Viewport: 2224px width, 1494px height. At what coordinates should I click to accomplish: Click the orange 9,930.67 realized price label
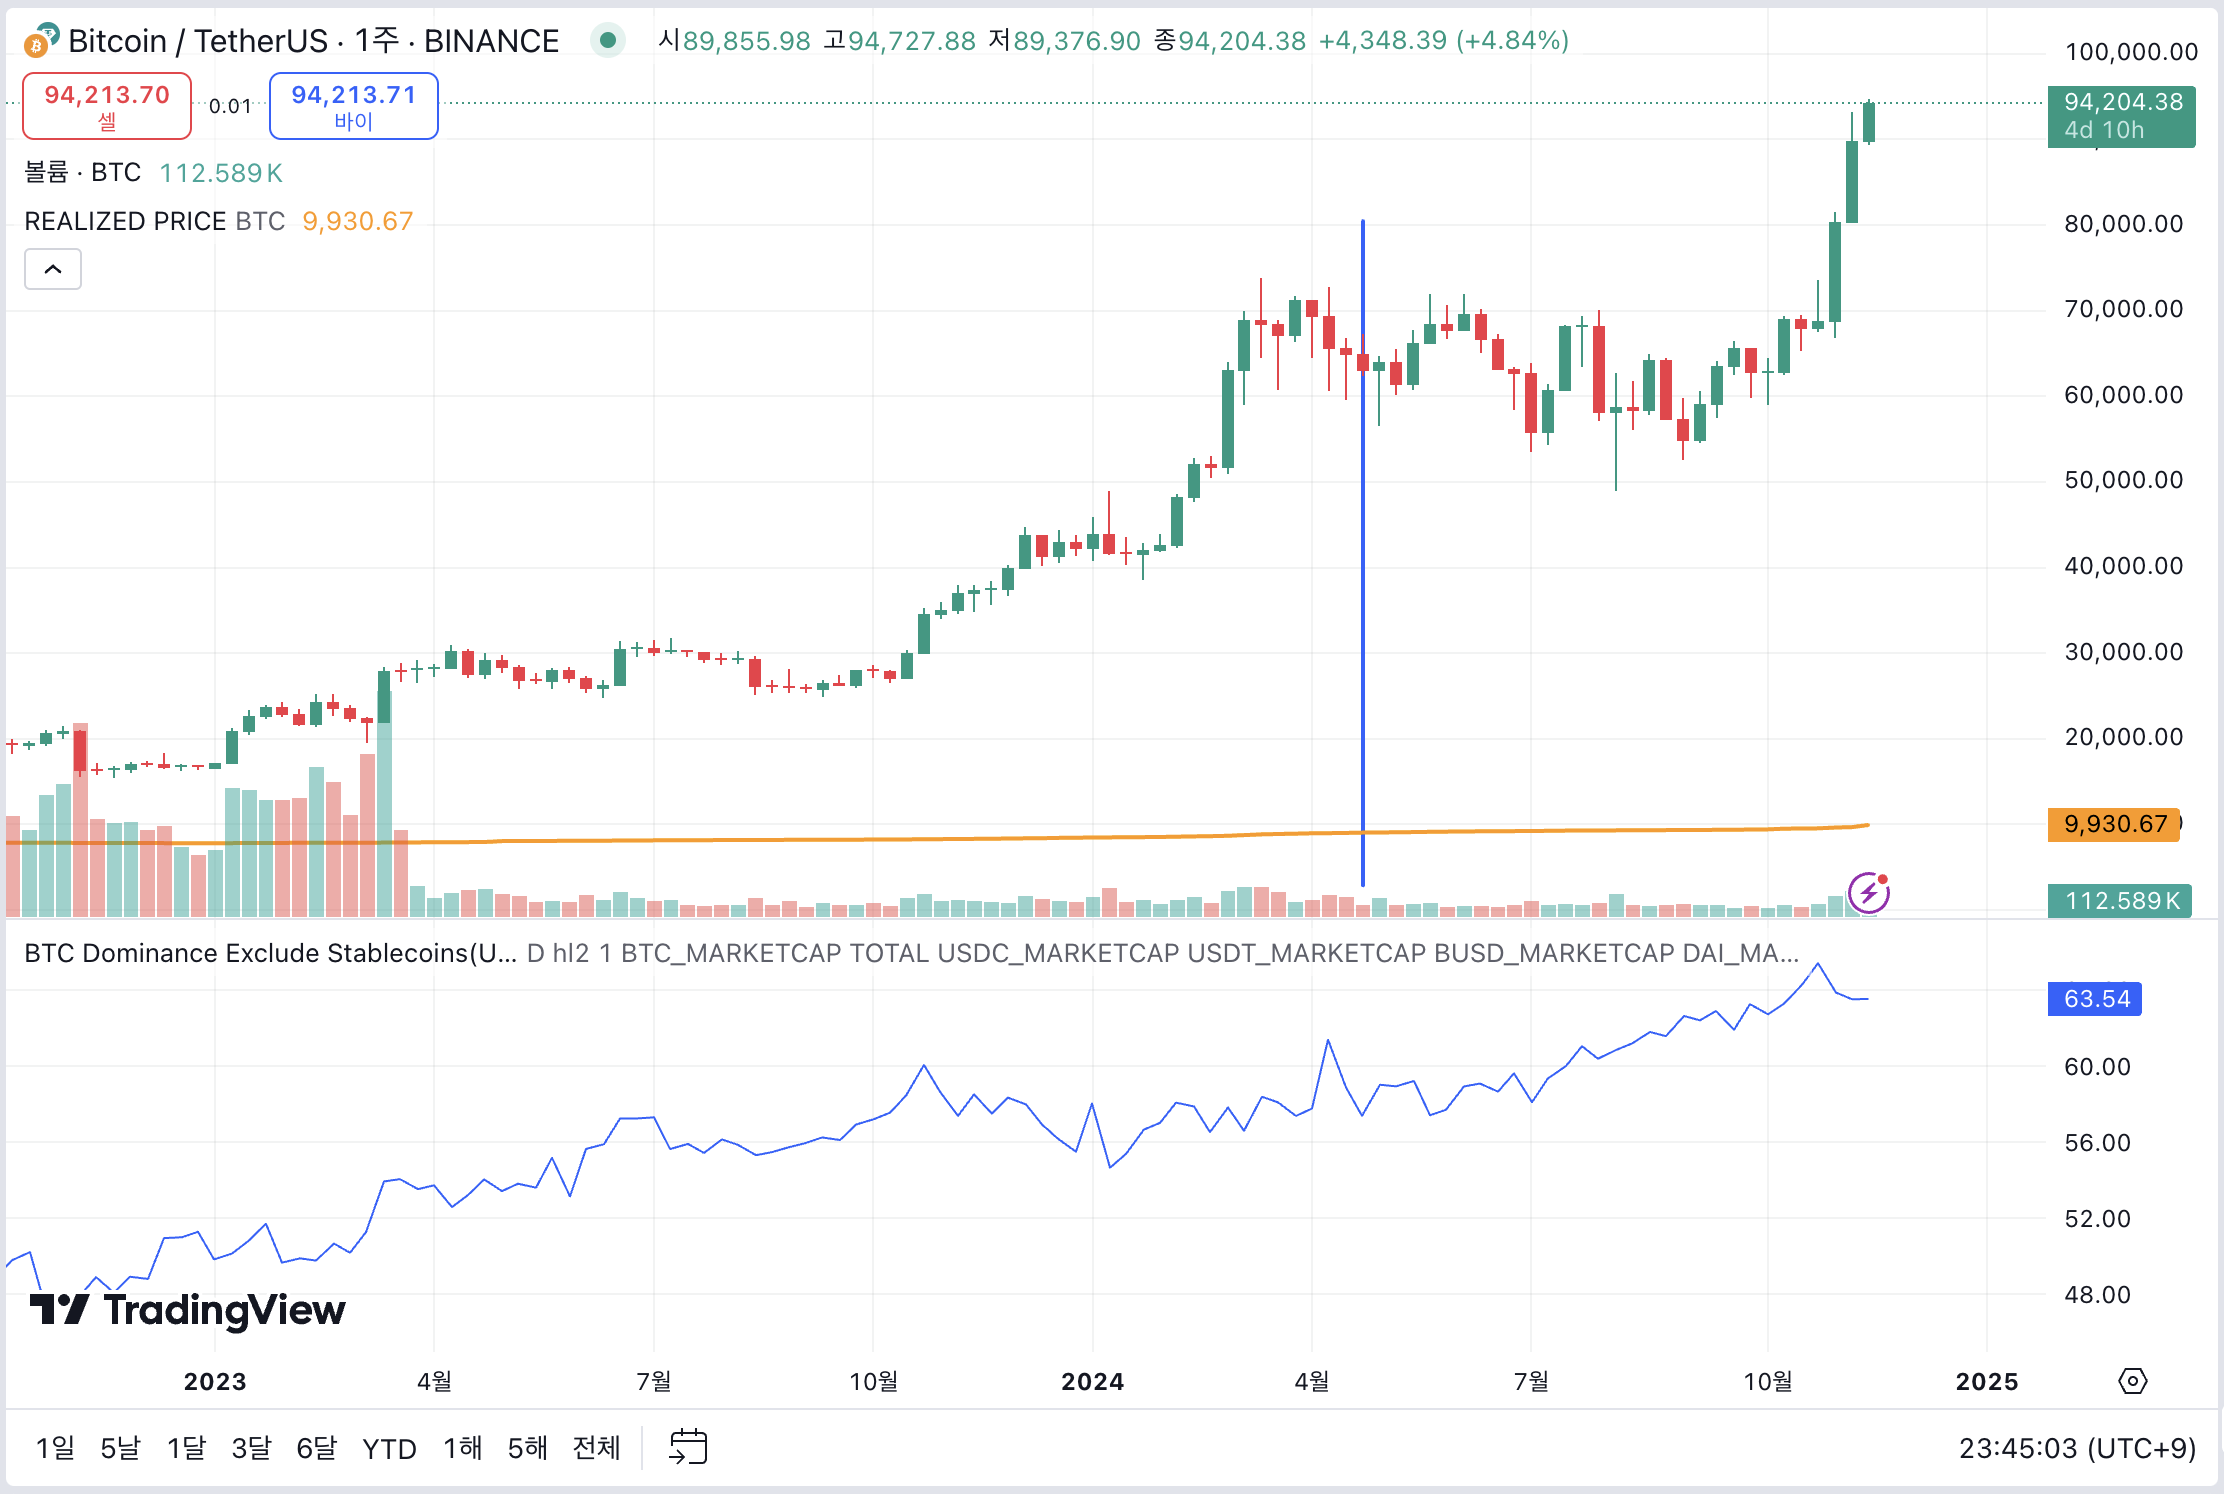2114,824
